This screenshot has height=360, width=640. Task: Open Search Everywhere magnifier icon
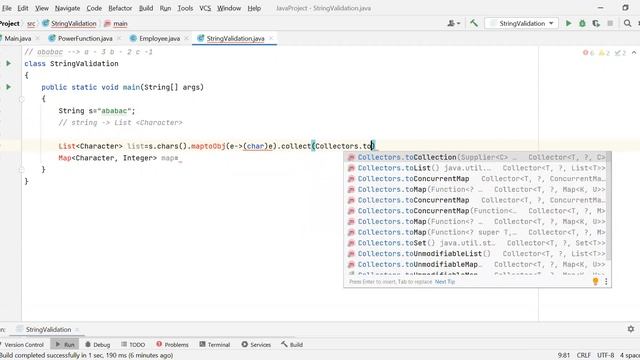(x=627, y=23)
